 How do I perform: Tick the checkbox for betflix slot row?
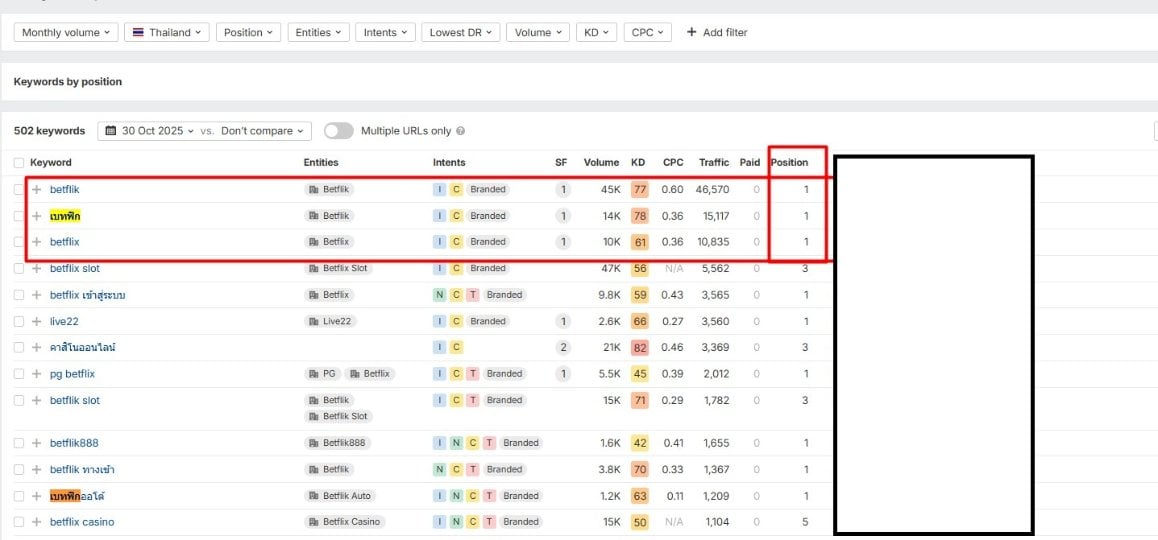pyautogui.click(x=18, y=268)
